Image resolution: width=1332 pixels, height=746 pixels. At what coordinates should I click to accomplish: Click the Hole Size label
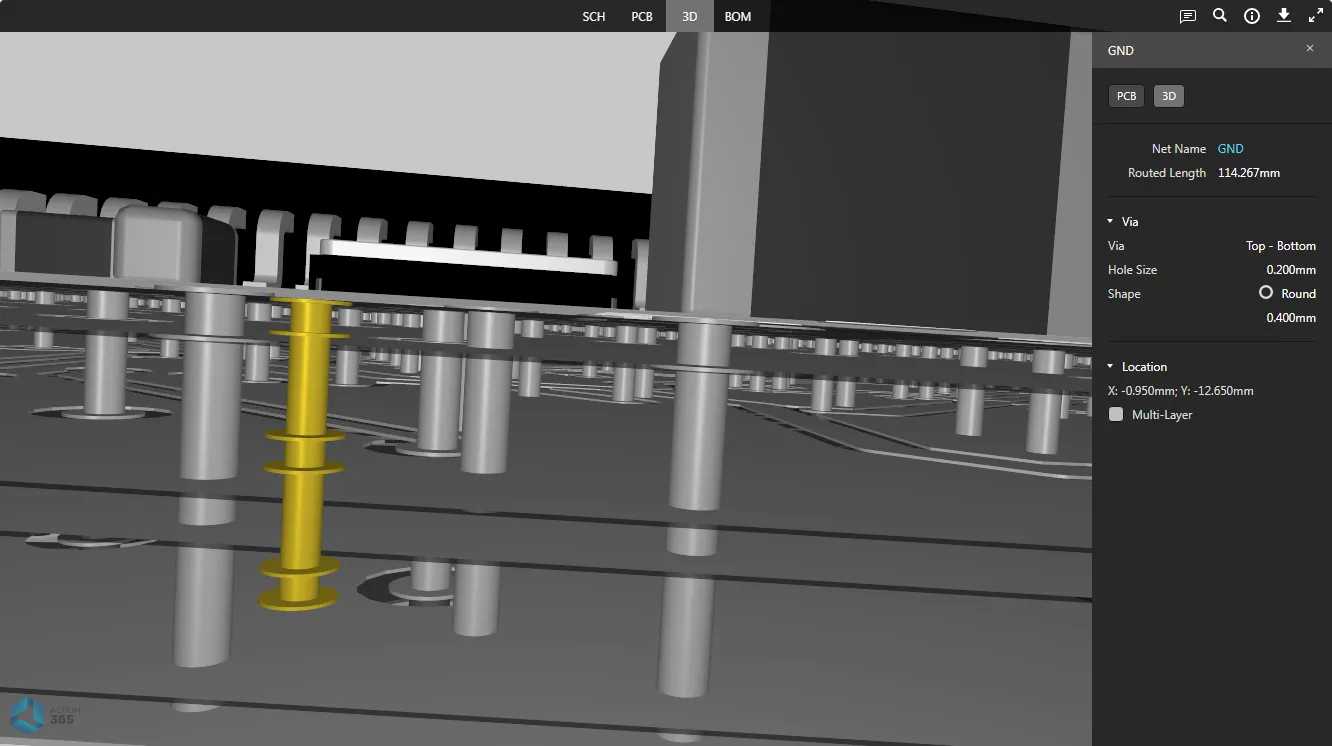point(1132,270)
